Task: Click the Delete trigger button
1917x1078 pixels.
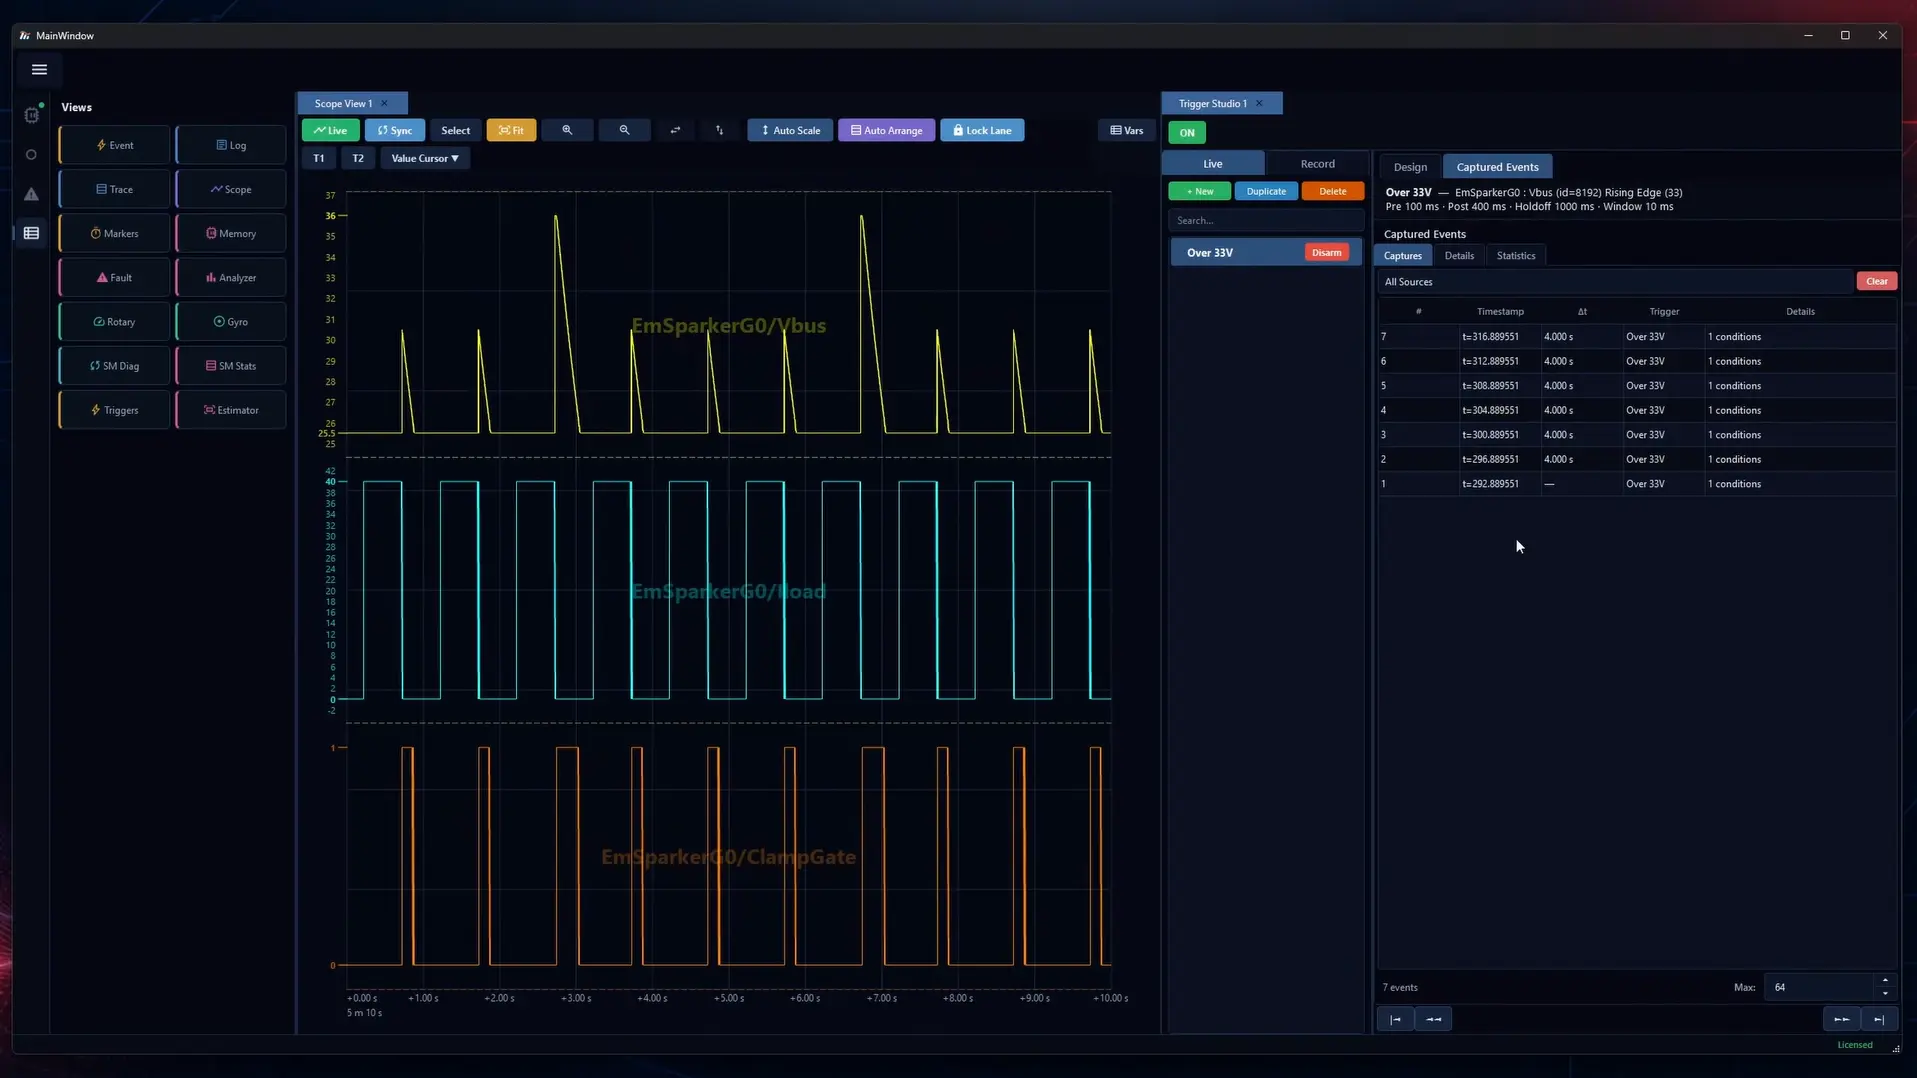Action: tap(1332, 191)
